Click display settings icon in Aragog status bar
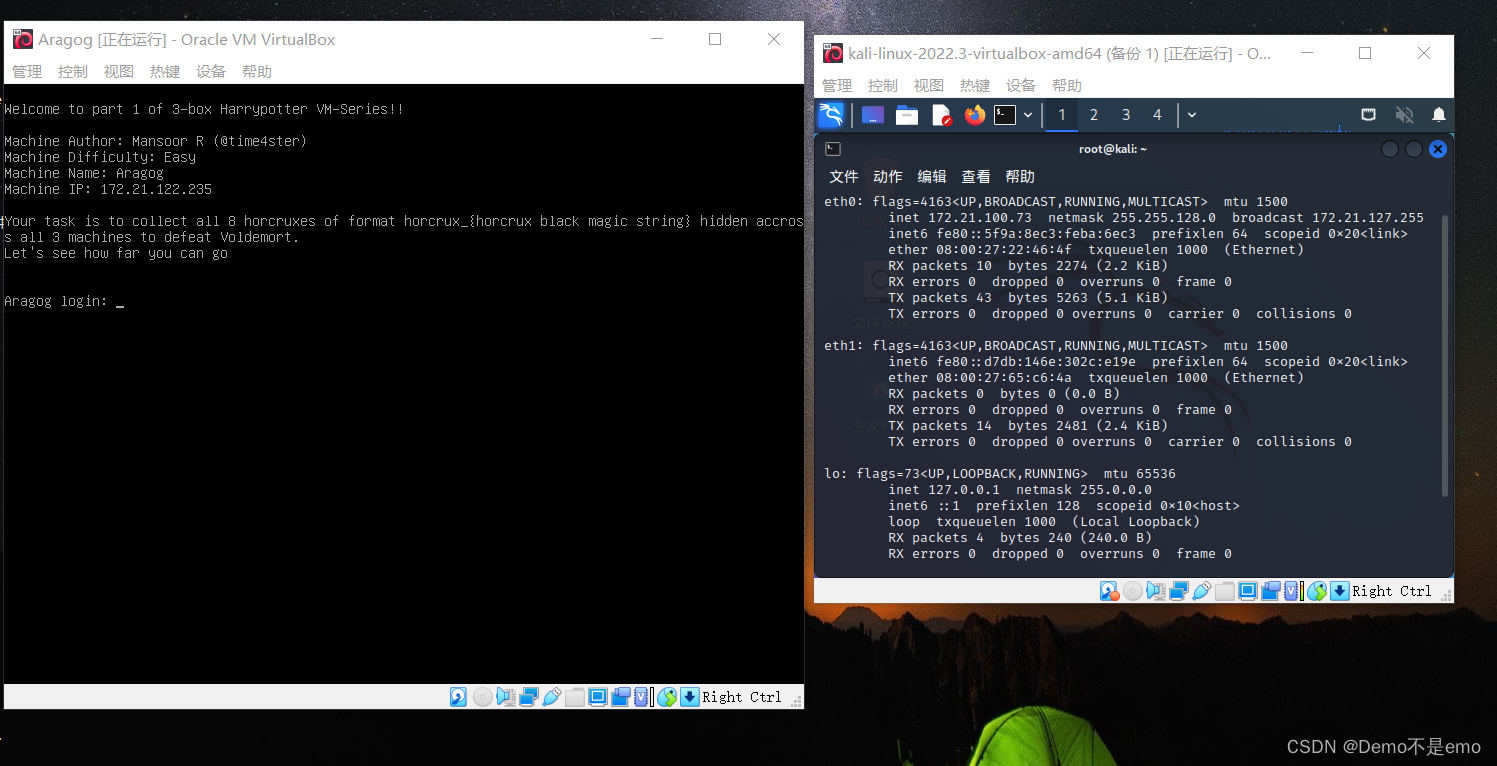The image size is (1497, 766). 598,697
